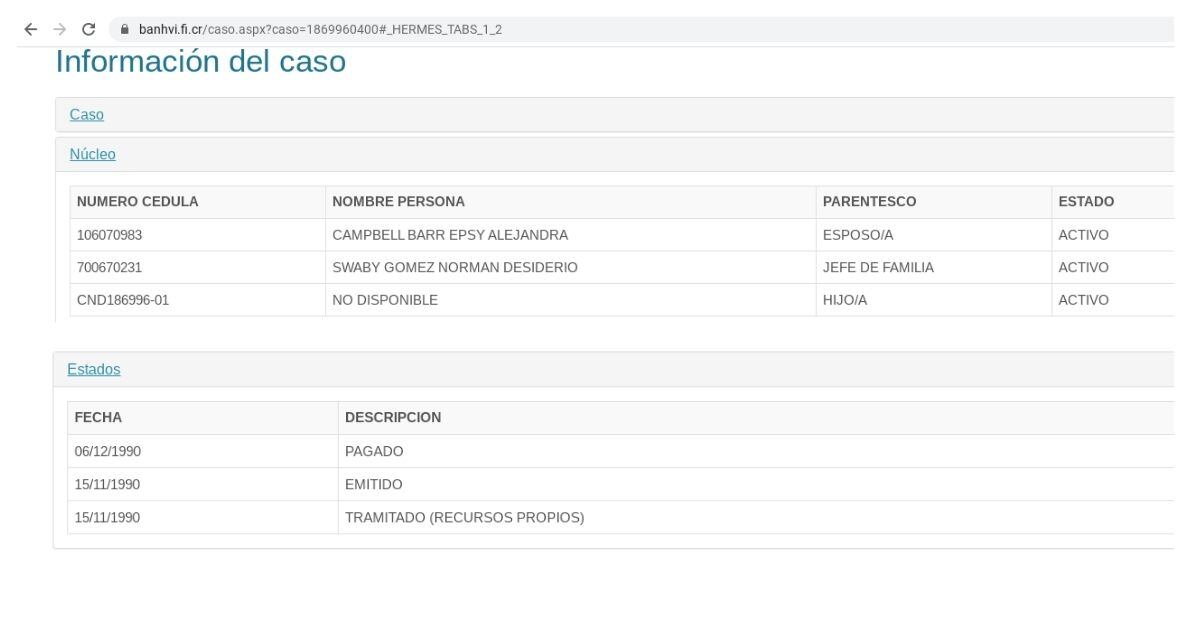Click the JEFE DE FAMILIA cell
This screenshot has width=1200, height=628.
point(878,268)
